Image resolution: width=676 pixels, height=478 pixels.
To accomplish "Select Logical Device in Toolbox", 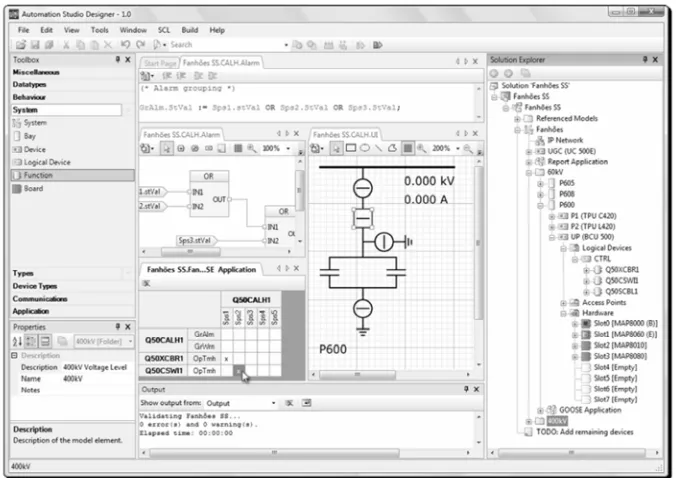I will 47,162.
